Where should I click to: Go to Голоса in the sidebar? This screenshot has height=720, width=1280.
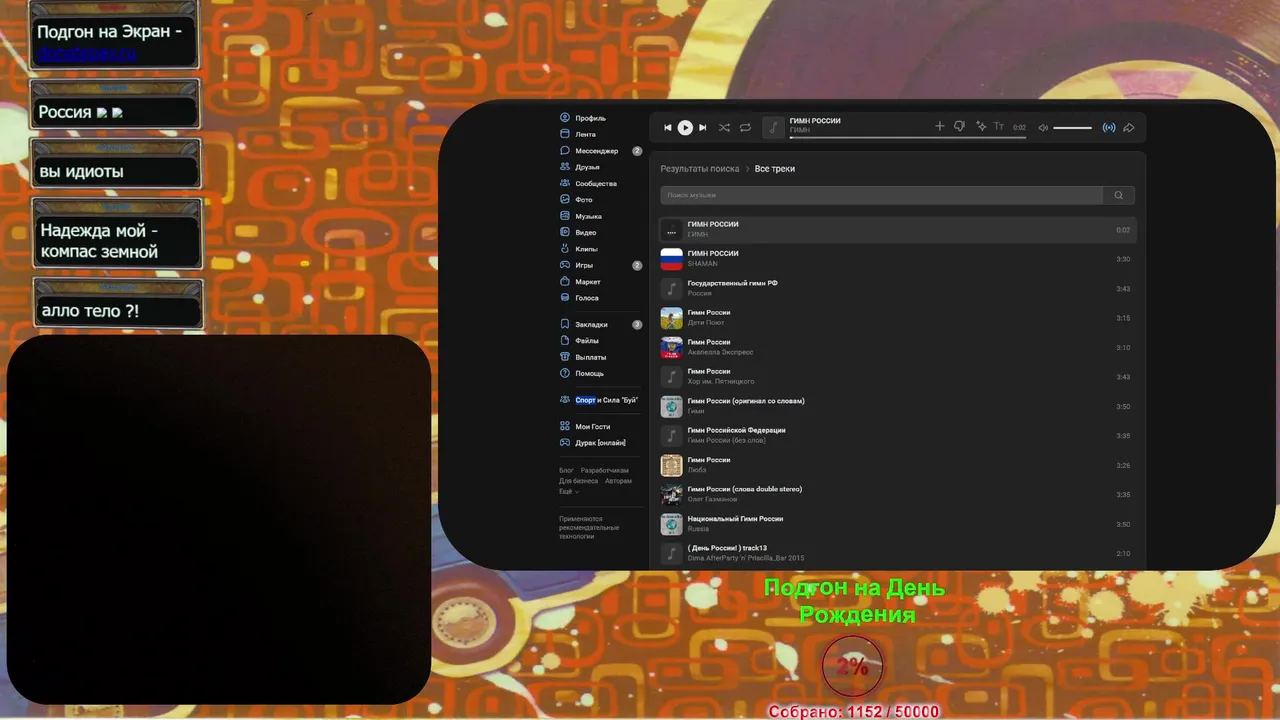(x=587, y=298)
